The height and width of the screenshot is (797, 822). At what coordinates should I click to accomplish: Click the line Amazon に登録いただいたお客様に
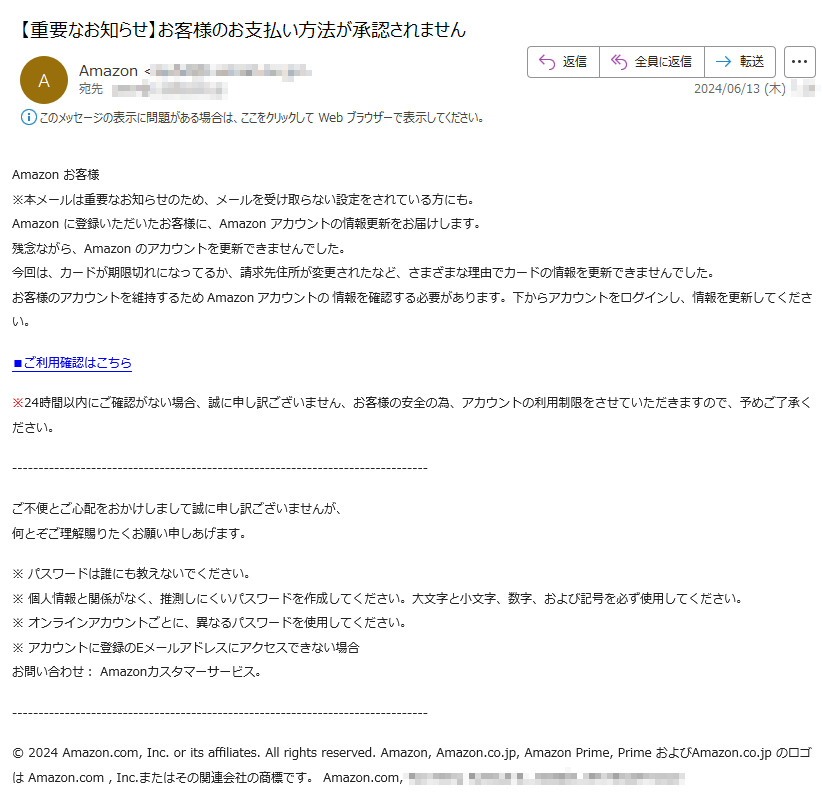coord(246,224)
